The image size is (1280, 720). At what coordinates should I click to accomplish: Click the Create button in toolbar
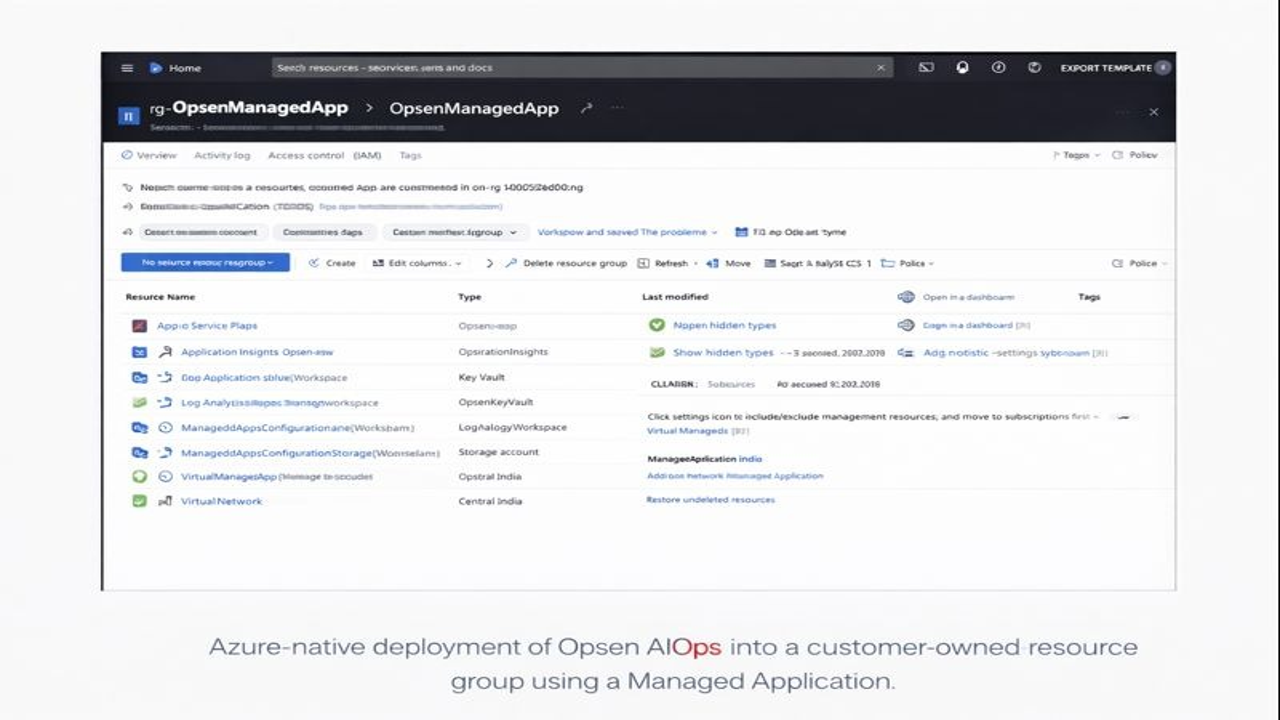click(x=332, y=263)
